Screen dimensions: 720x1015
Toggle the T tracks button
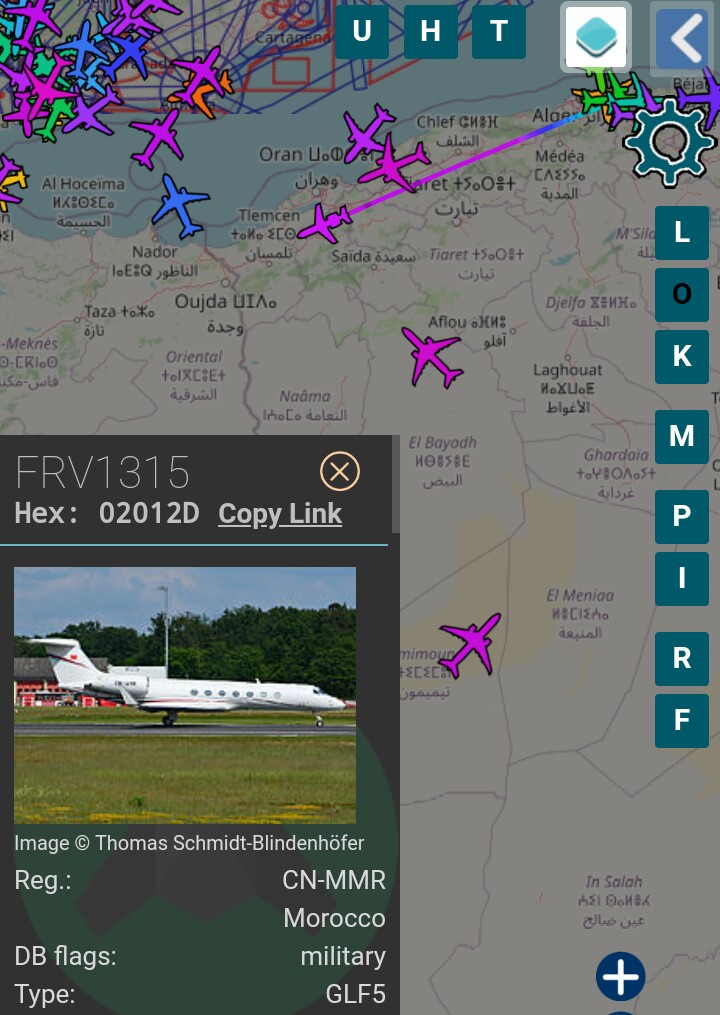click(x=499, y=31)
